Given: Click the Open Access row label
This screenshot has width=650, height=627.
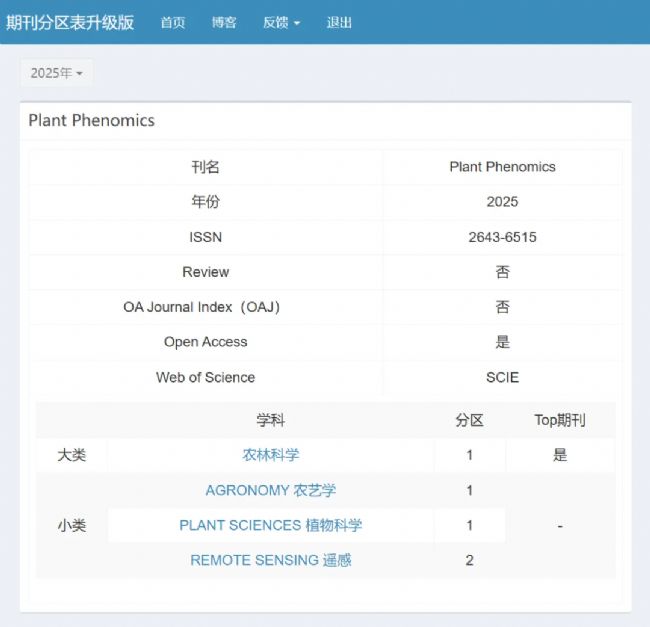Looking at the screenshot, I should point(205,342).
